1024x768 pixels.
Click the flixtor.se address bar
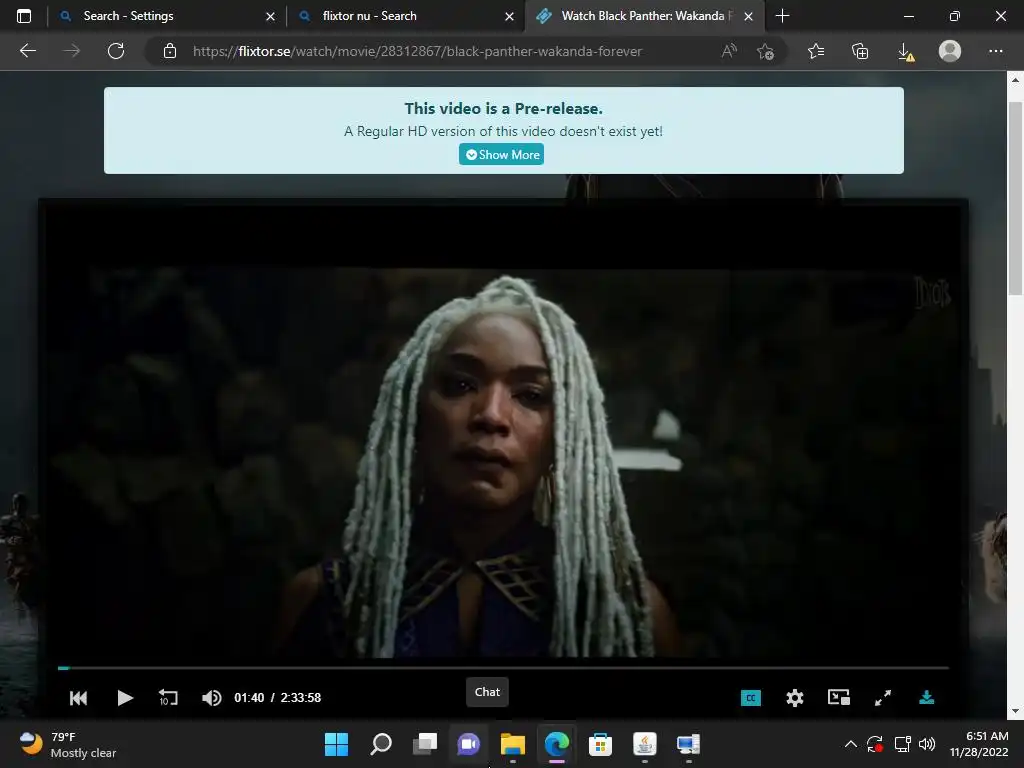click(x=417, y=51)
